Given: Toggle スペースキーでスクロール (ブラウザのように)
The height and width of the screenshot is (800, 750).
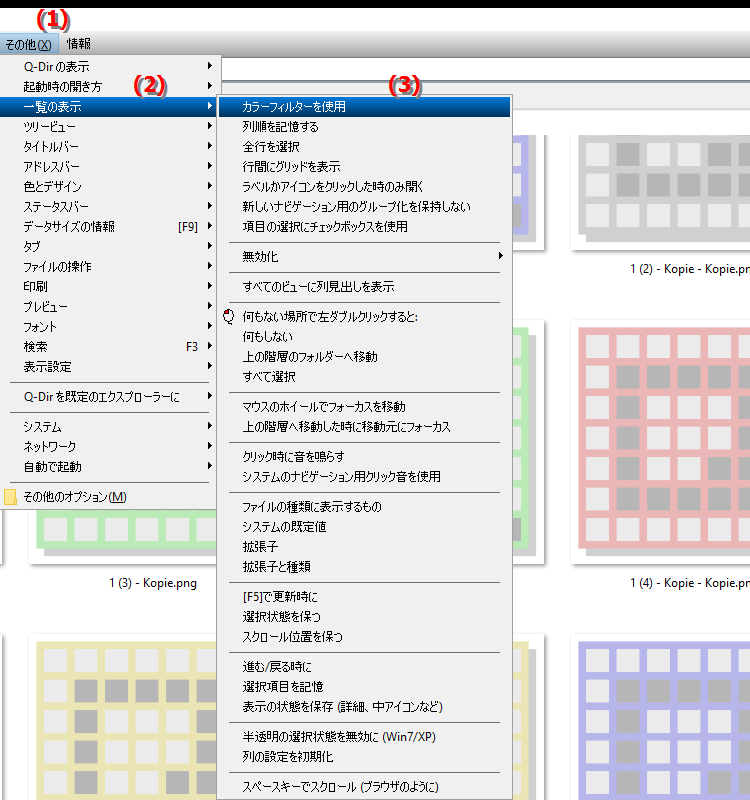Looking at the screenshot, I should [x=364, y=787].
